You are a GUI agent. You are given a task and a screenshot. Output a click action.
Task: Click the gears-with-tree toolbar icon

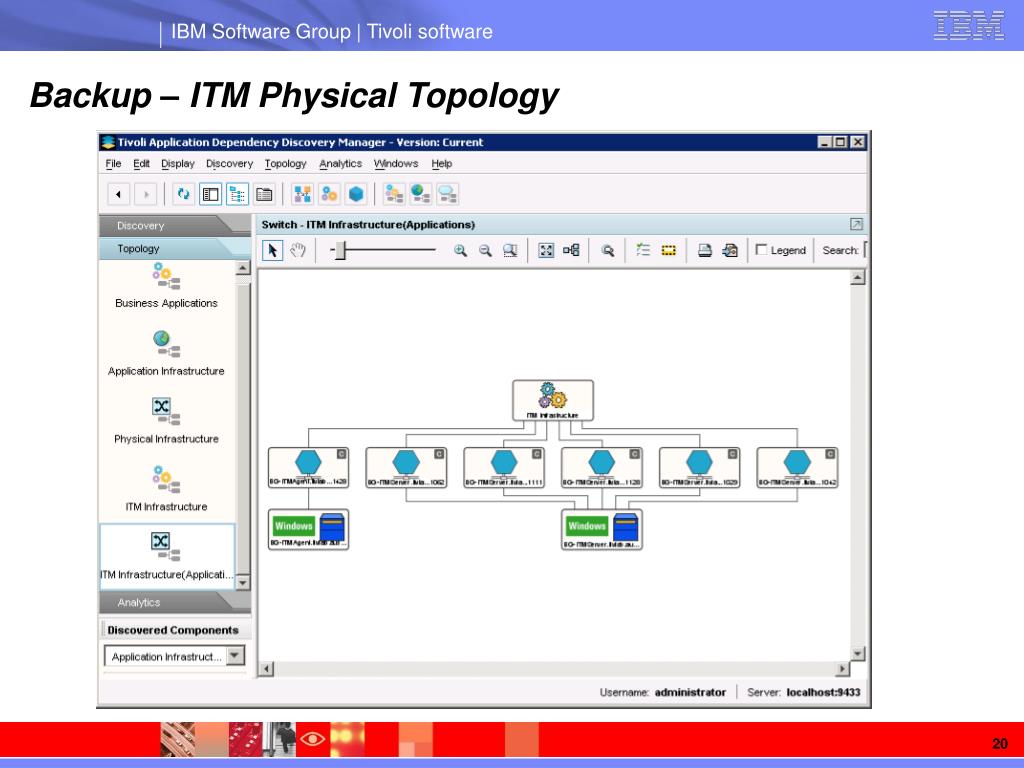coord(394,194)
